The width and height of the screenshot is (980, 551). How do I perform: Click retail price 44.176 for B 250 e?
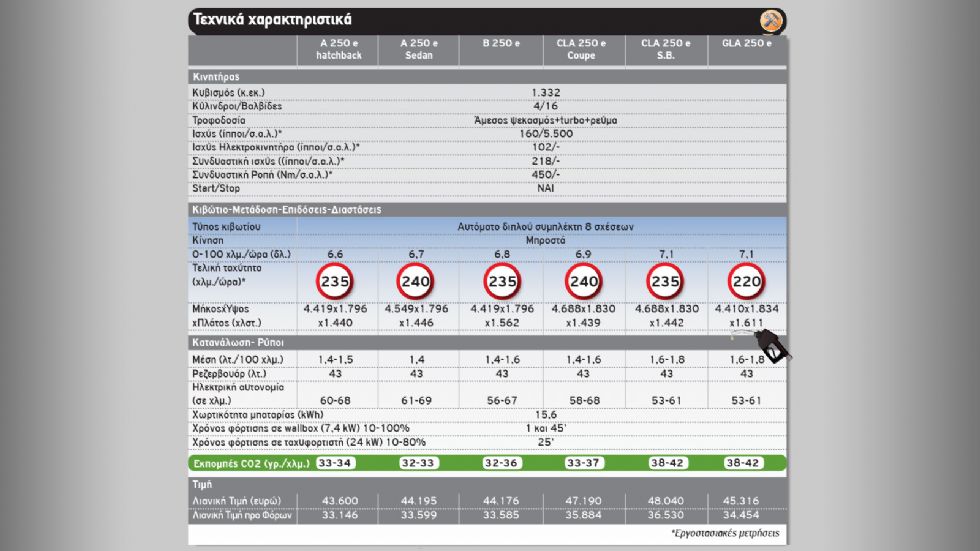(501, 501)
